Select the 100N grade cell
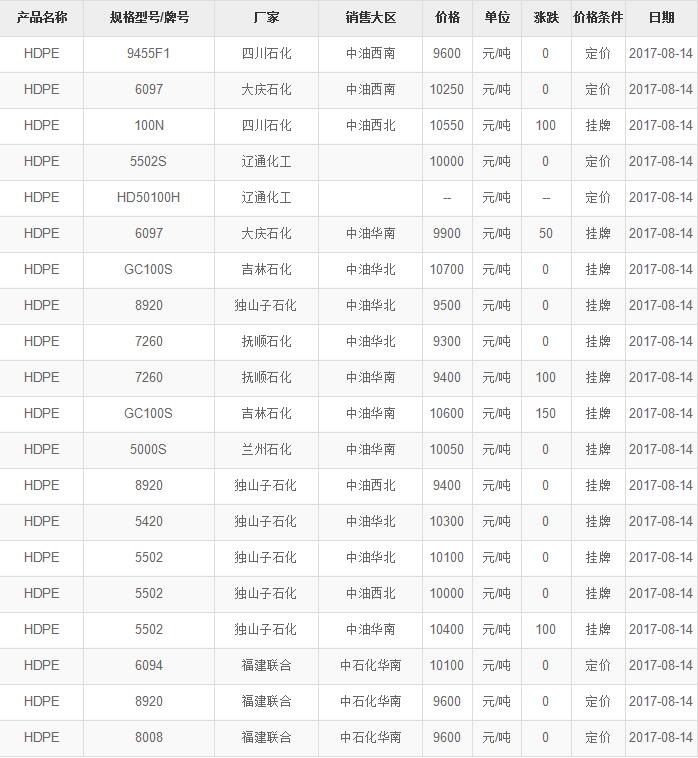The image size is (698, 758). click(149, 126)
